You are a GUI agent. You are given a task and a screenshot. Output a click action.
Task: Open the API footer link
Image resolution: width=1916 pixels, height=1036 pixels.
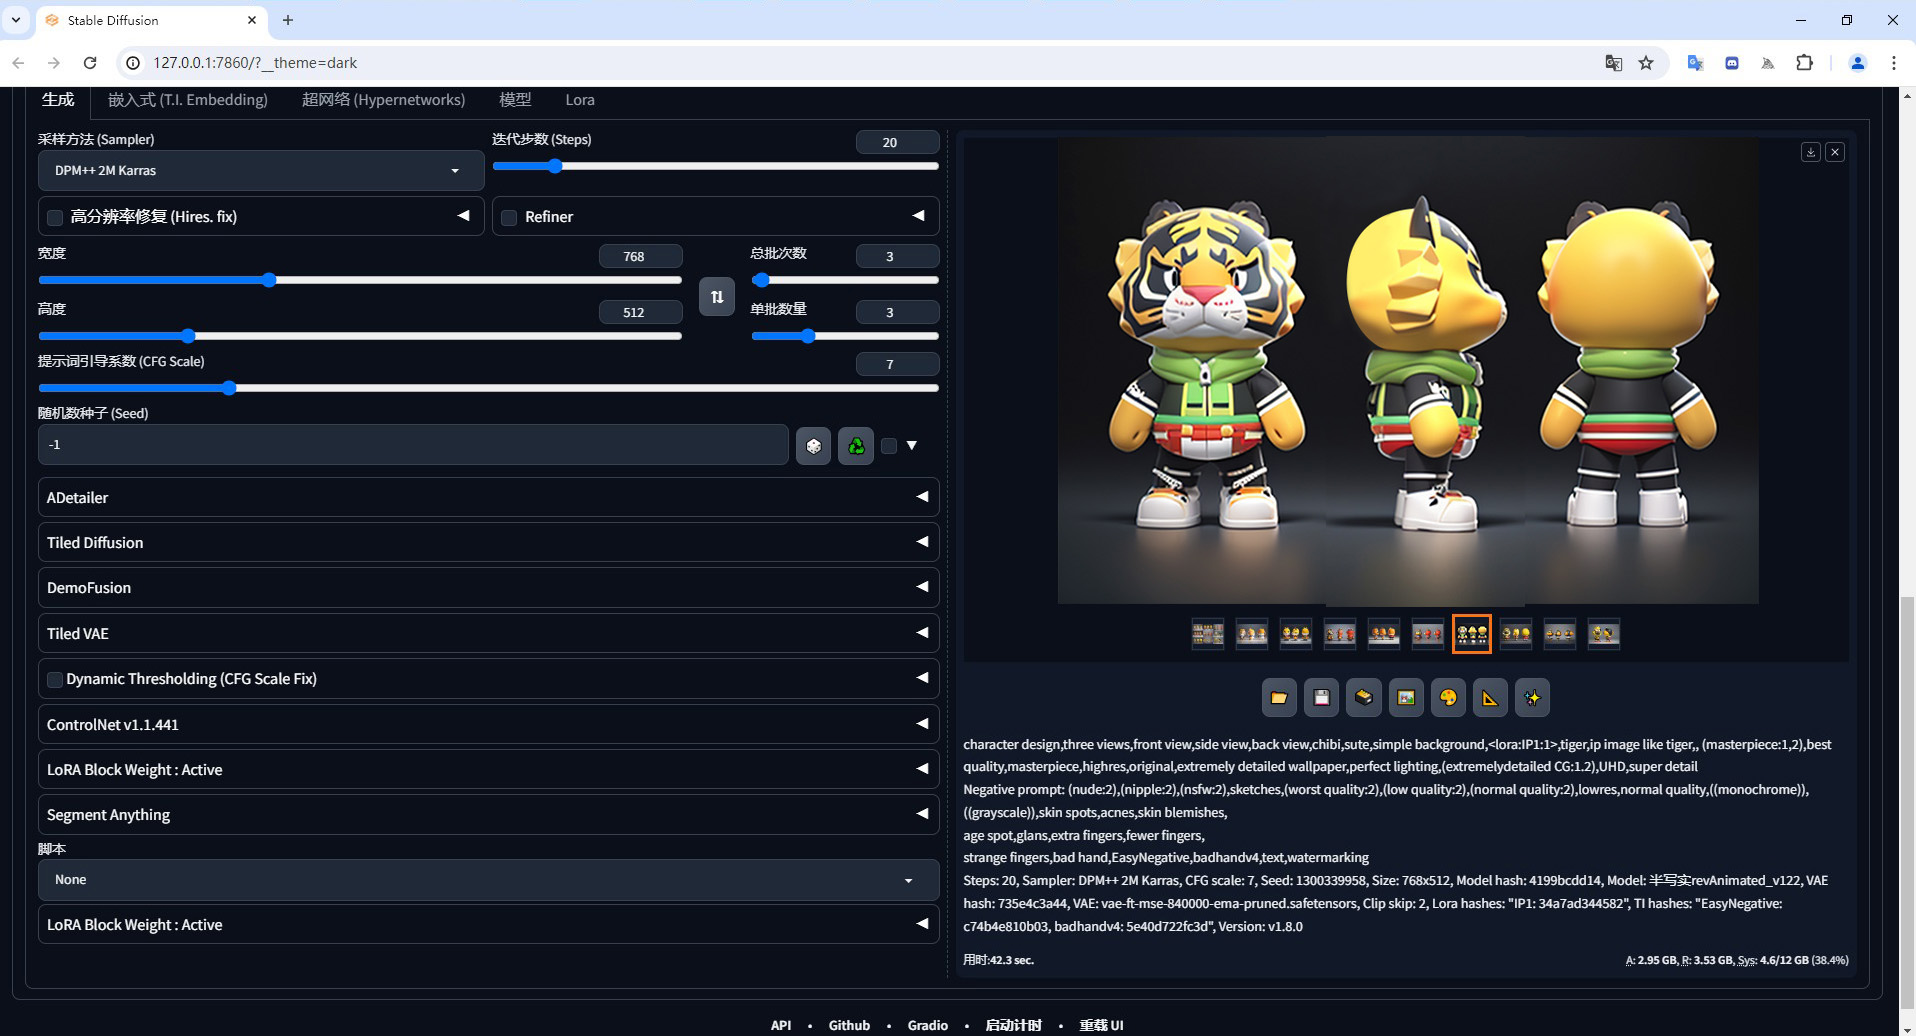tap(781, 1025)
